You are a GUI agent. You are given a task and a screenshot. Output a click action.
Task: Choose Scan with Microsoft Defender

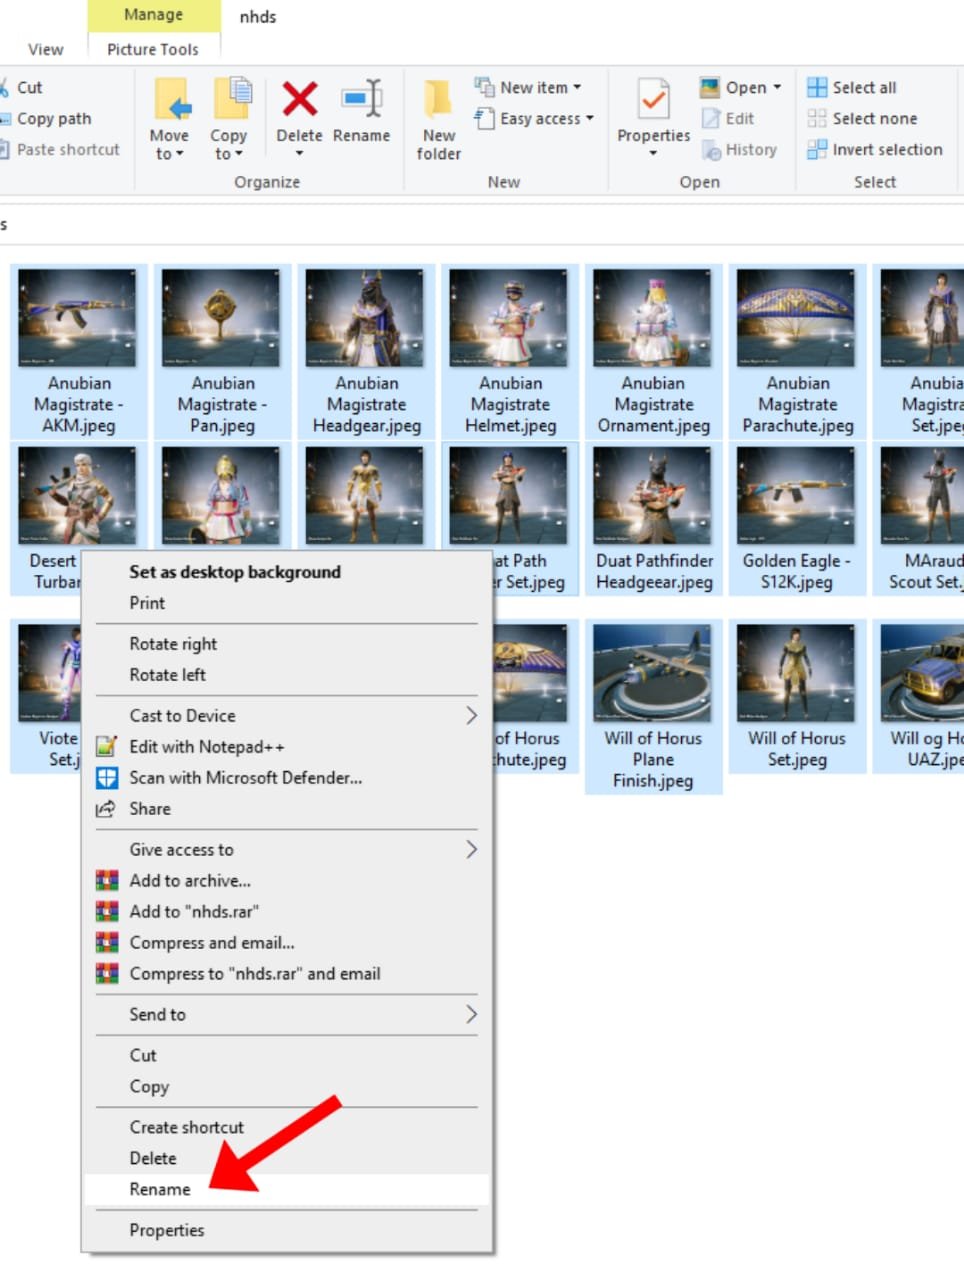[286, 778]
